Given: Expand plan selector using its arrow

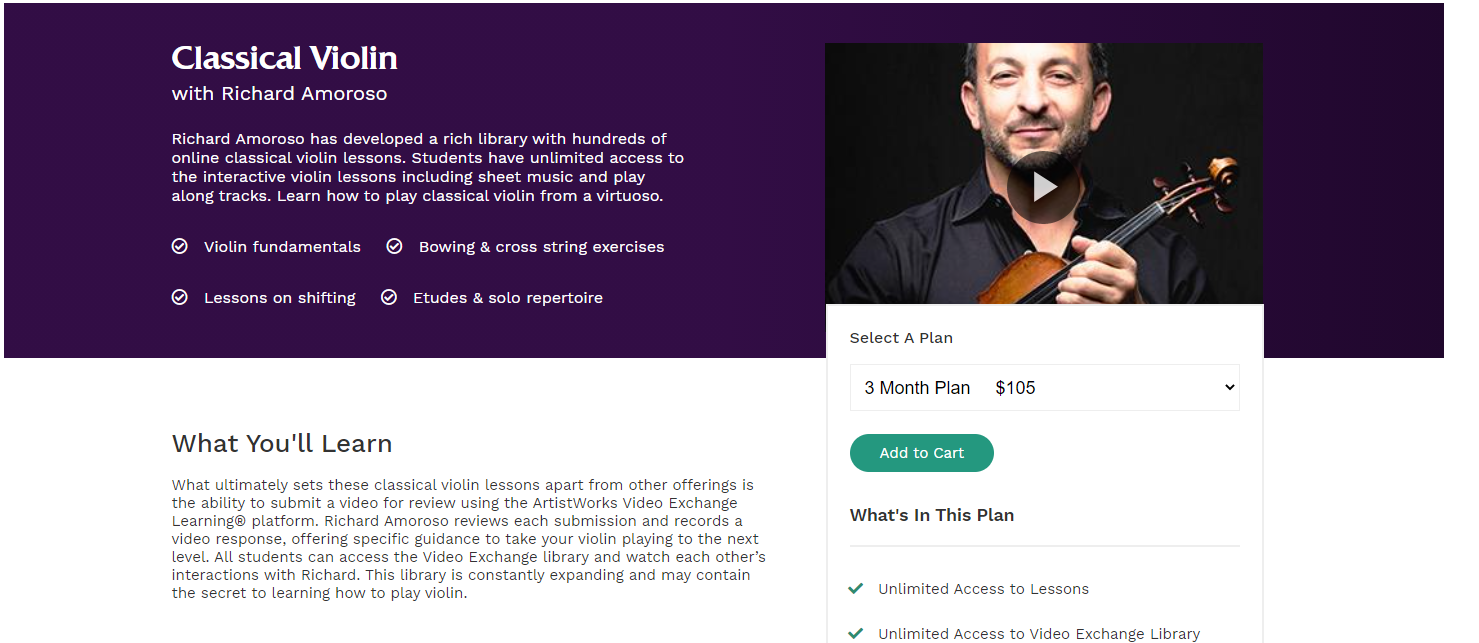Looking at the screenshot, I should pos(1229,388).
